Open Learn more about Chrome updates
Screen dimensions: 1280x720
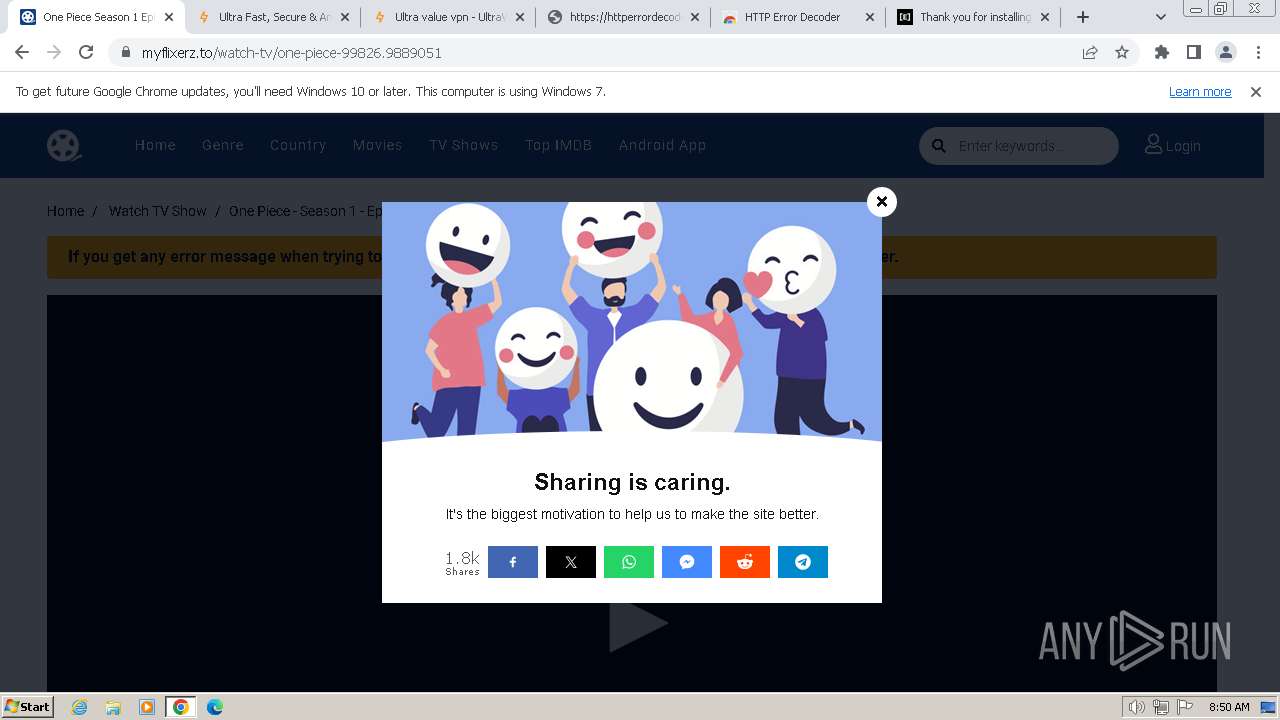pyautogui.click(x=1200, y=91)
